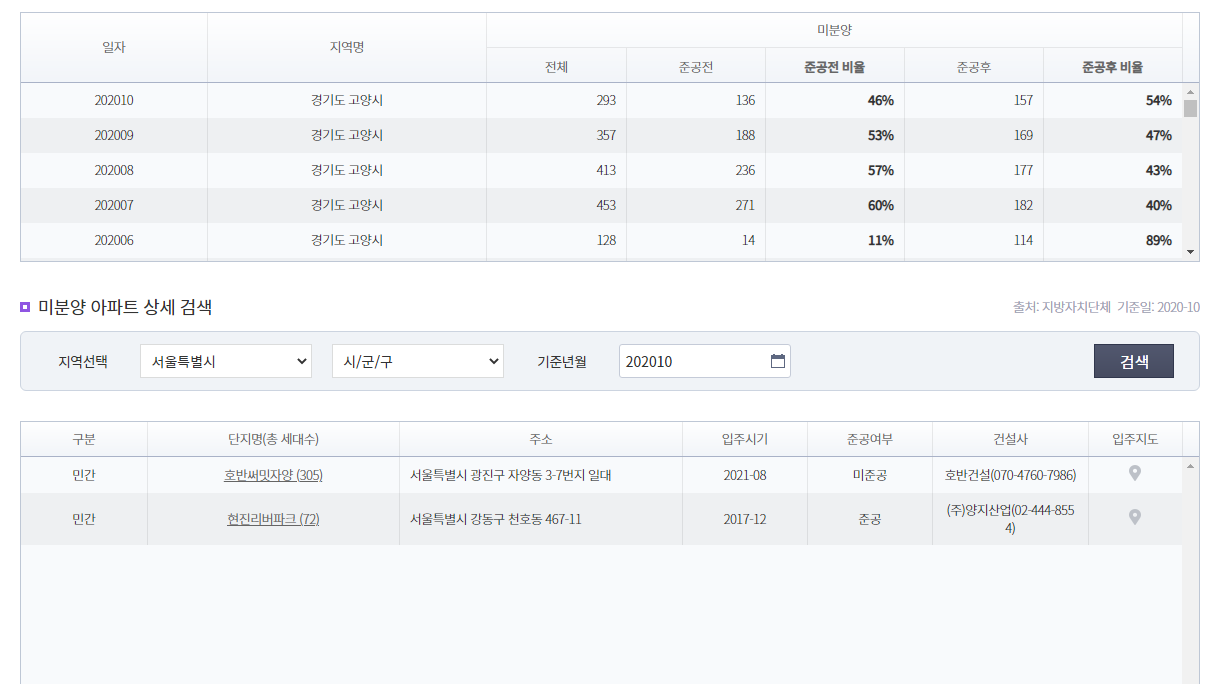Click builder 호반건설(070-4760-7986)
This screenshot has width=1221, height=684.
1010,476
